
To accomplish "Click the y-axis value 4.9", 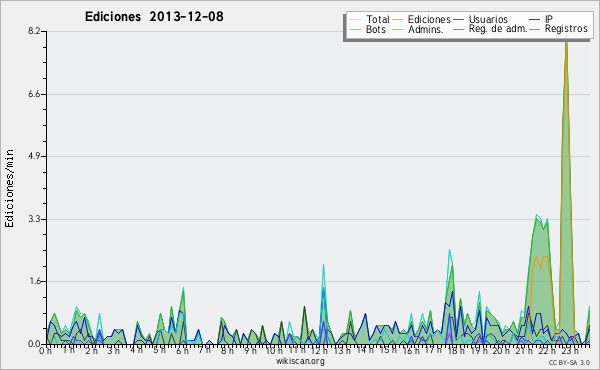I will point(34,156).
